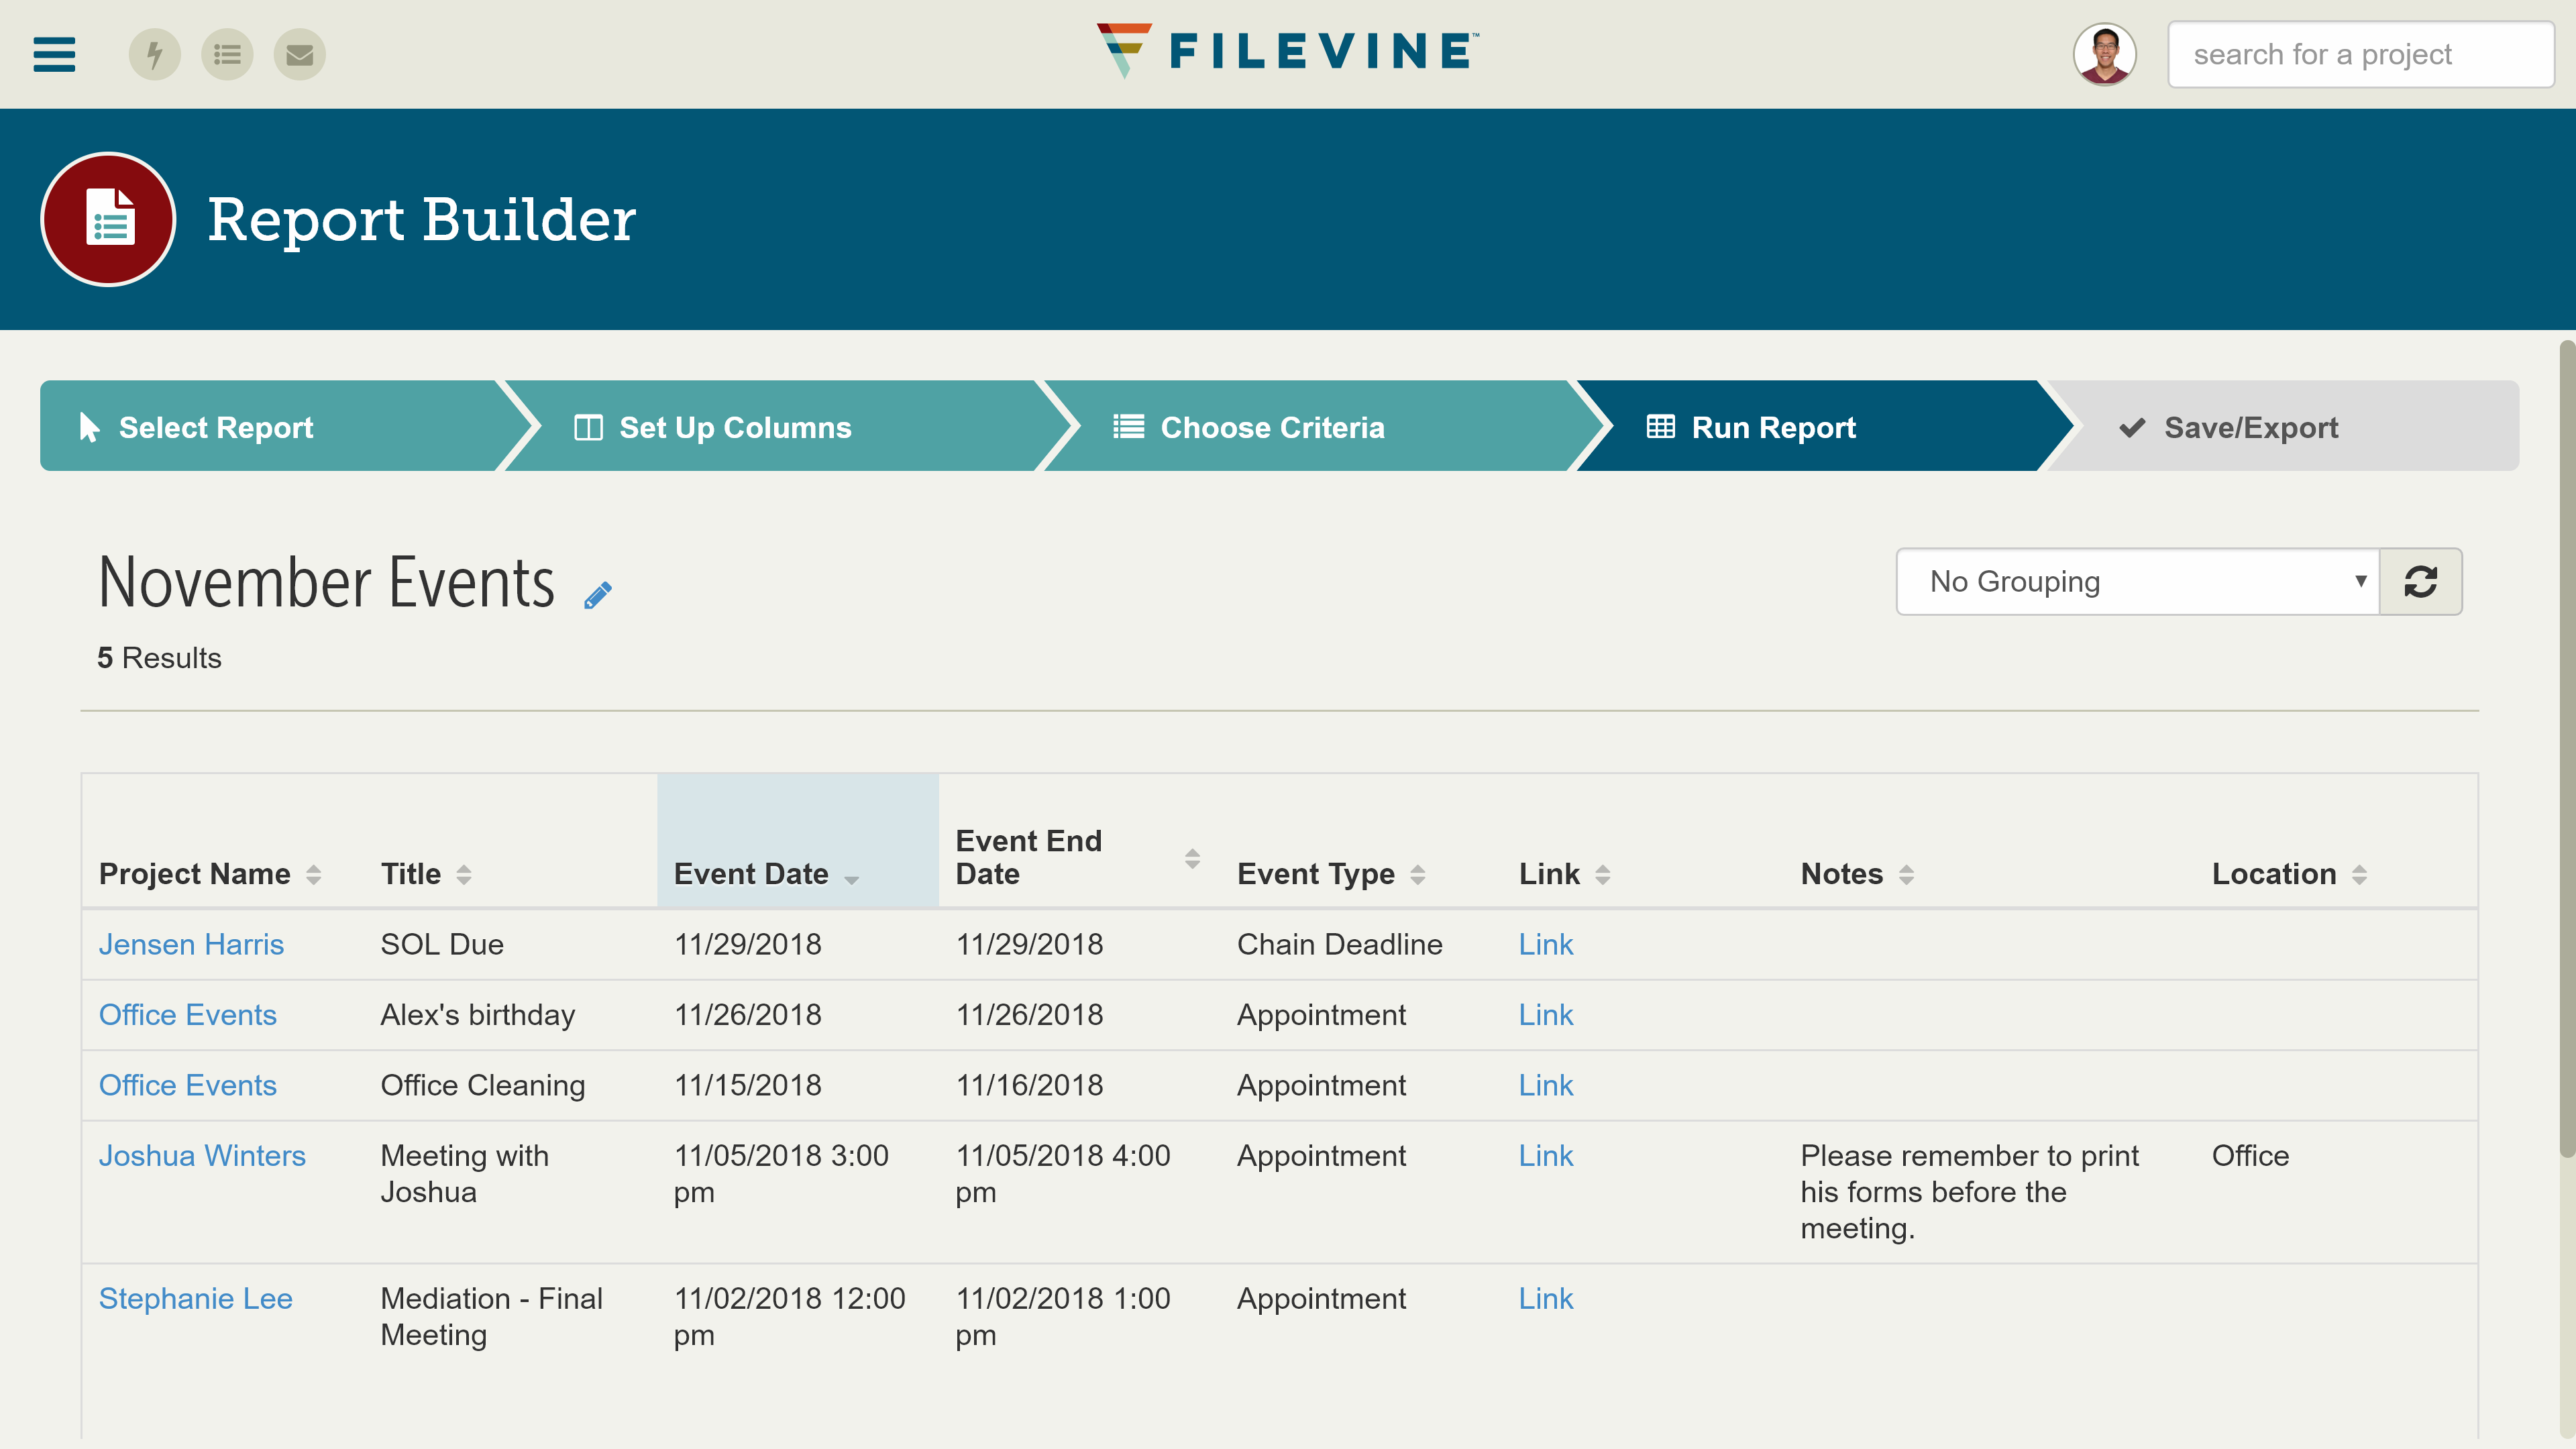
Task: Open the No Grouping dropdown
Action: (x=2137, y=581)
